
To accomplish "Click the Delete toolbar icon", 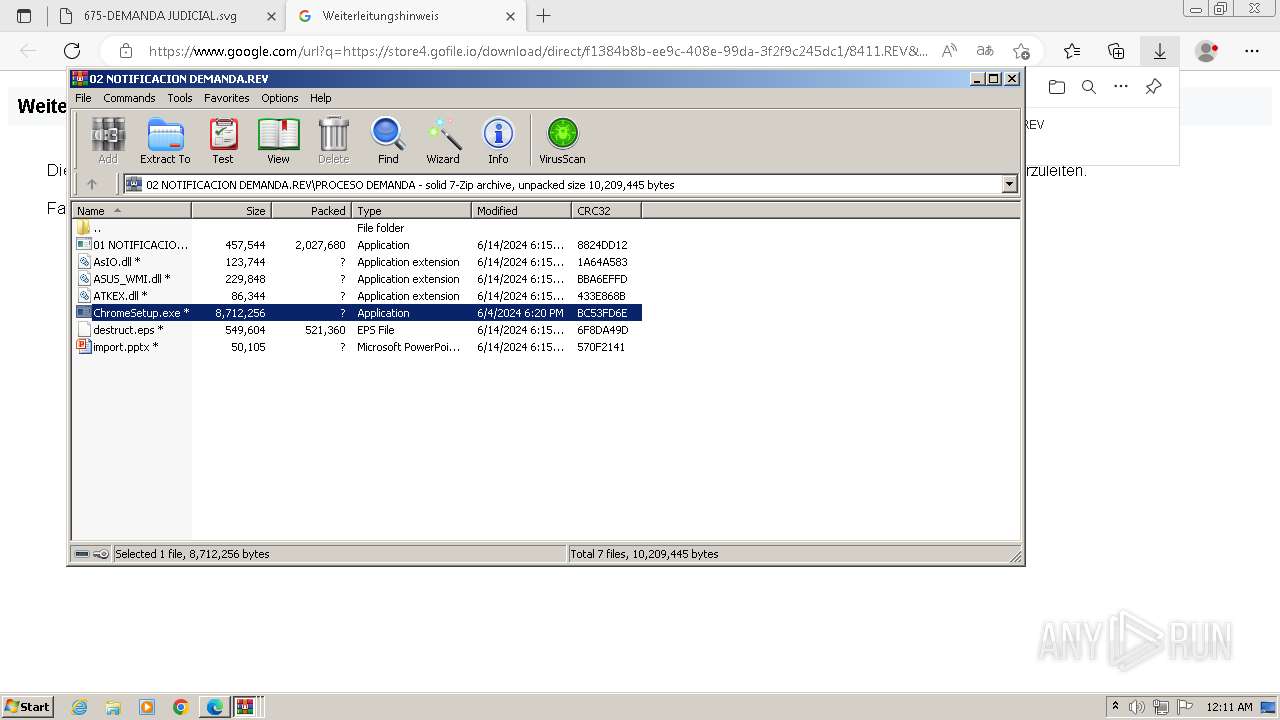I will pos(333,140).
